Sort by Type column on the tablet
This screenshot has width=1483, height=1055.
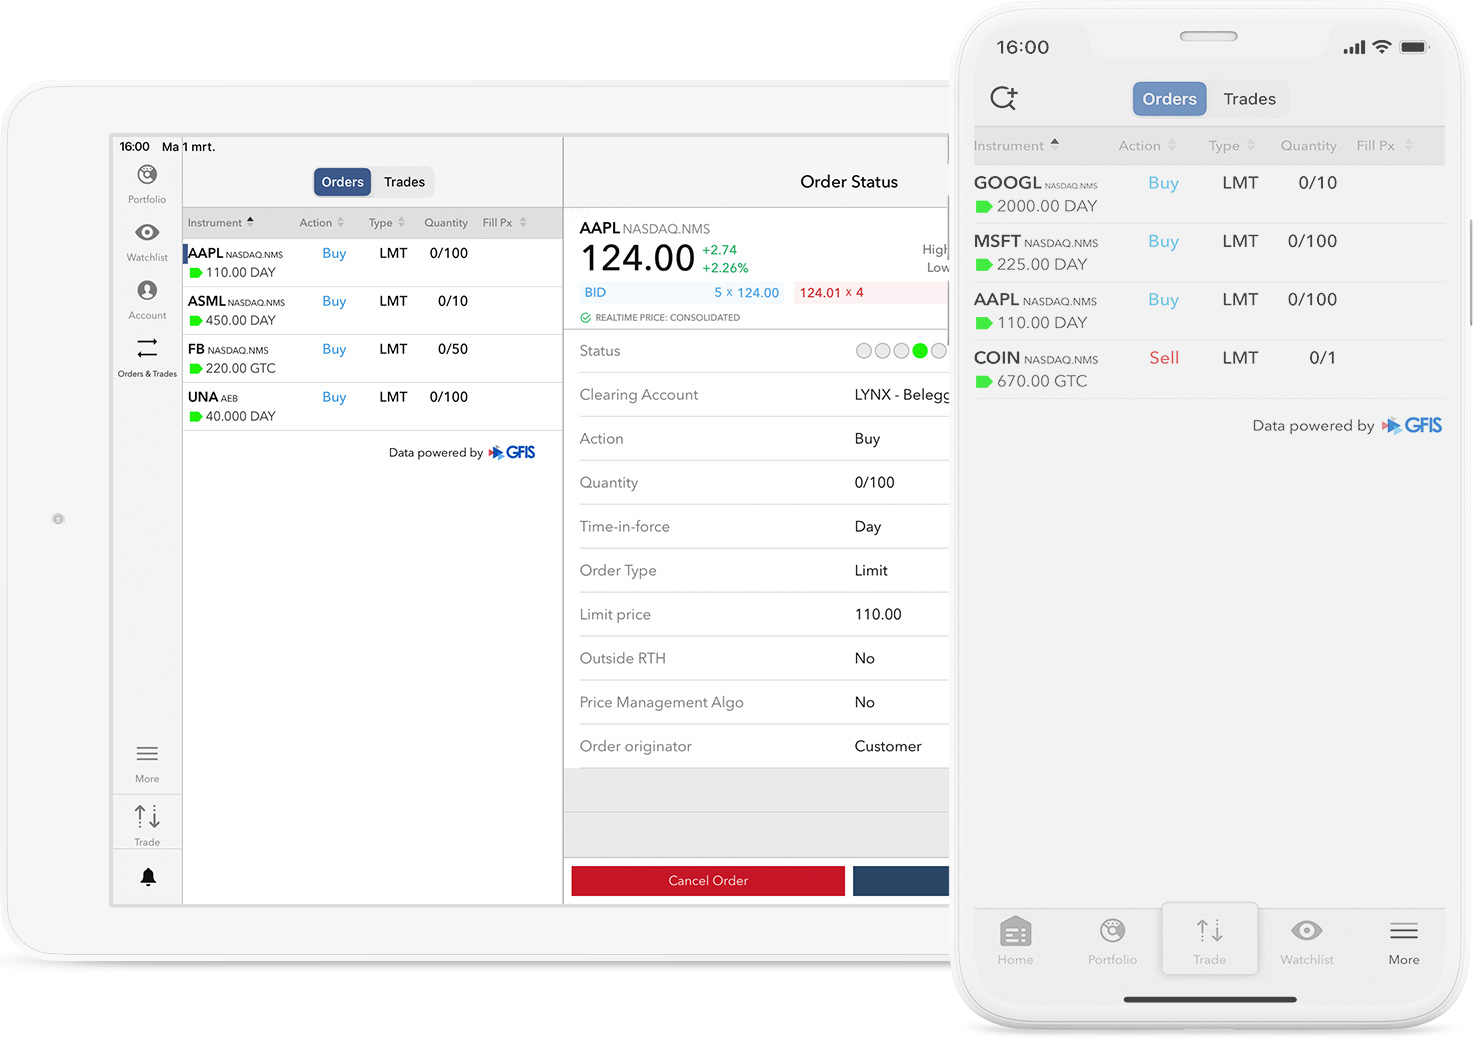coord(386,222)
